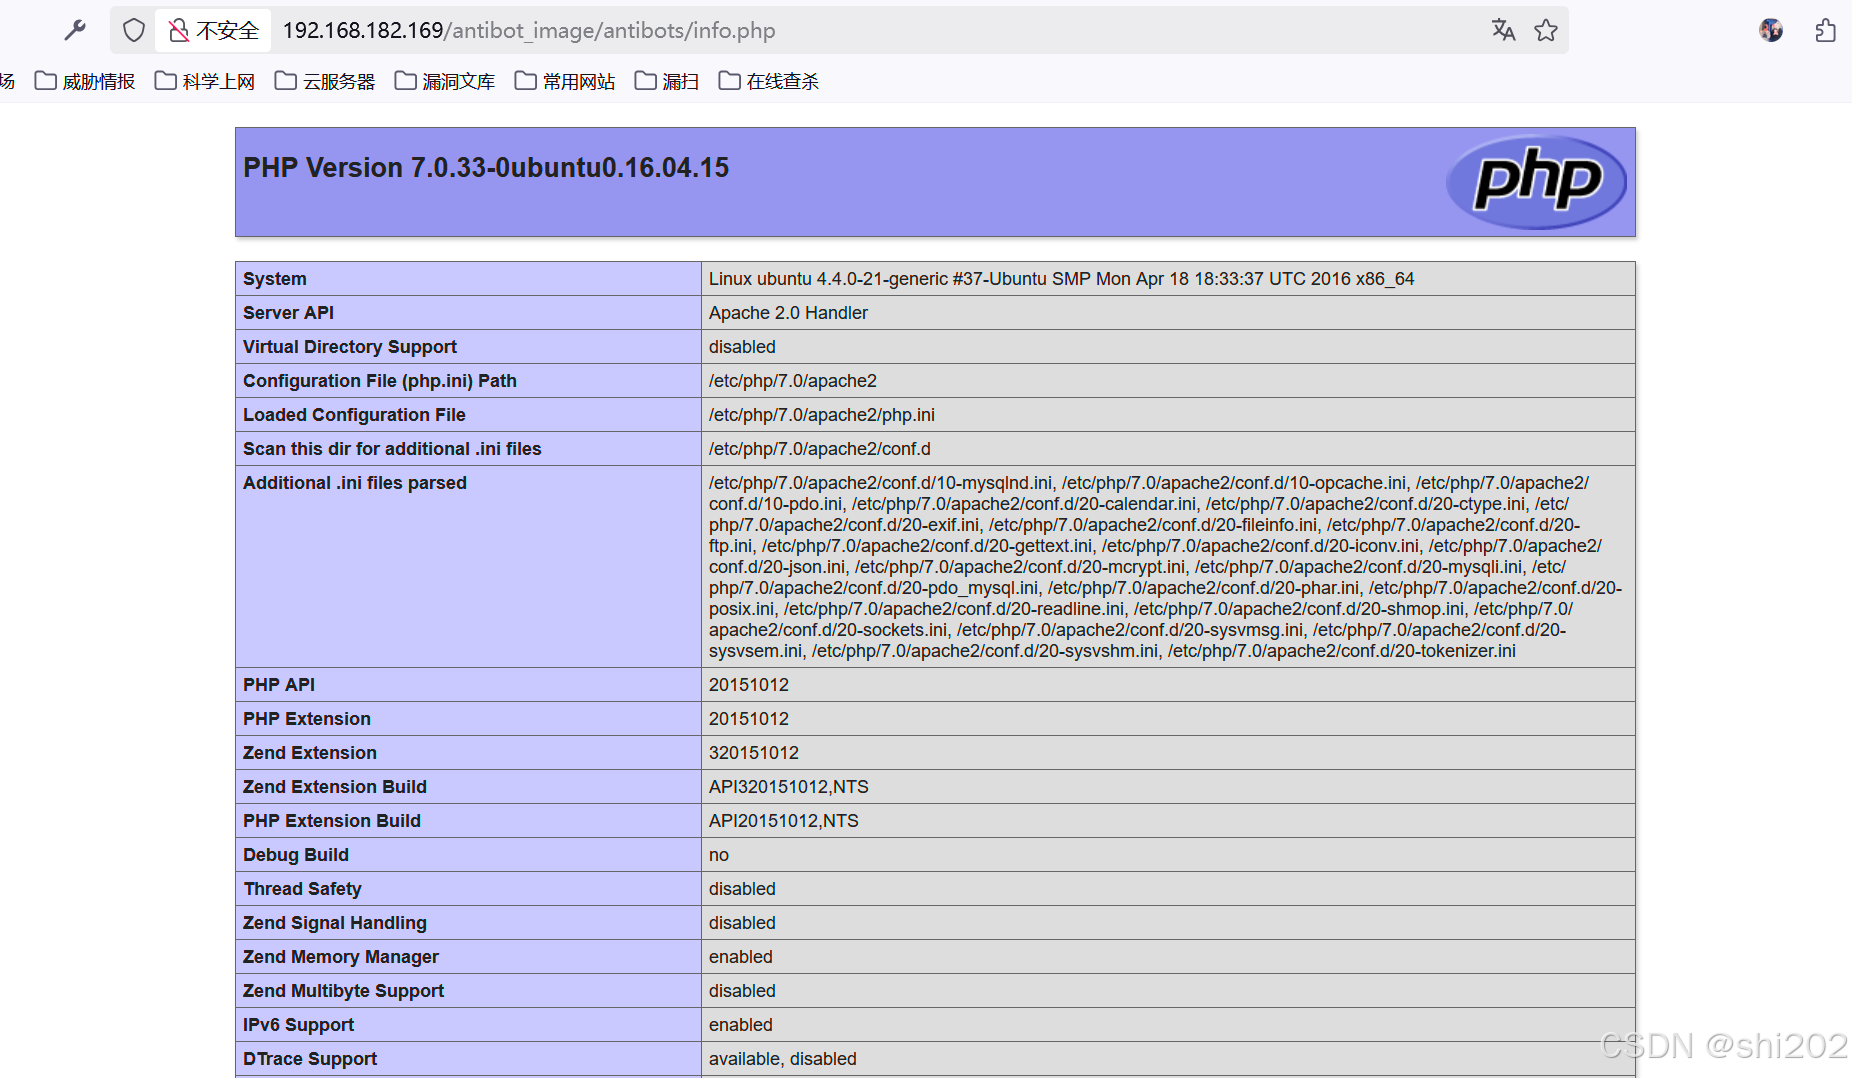Click the Debug Build label
The width and height of the screenshot is (1852, 1078).
pos(296,855)
